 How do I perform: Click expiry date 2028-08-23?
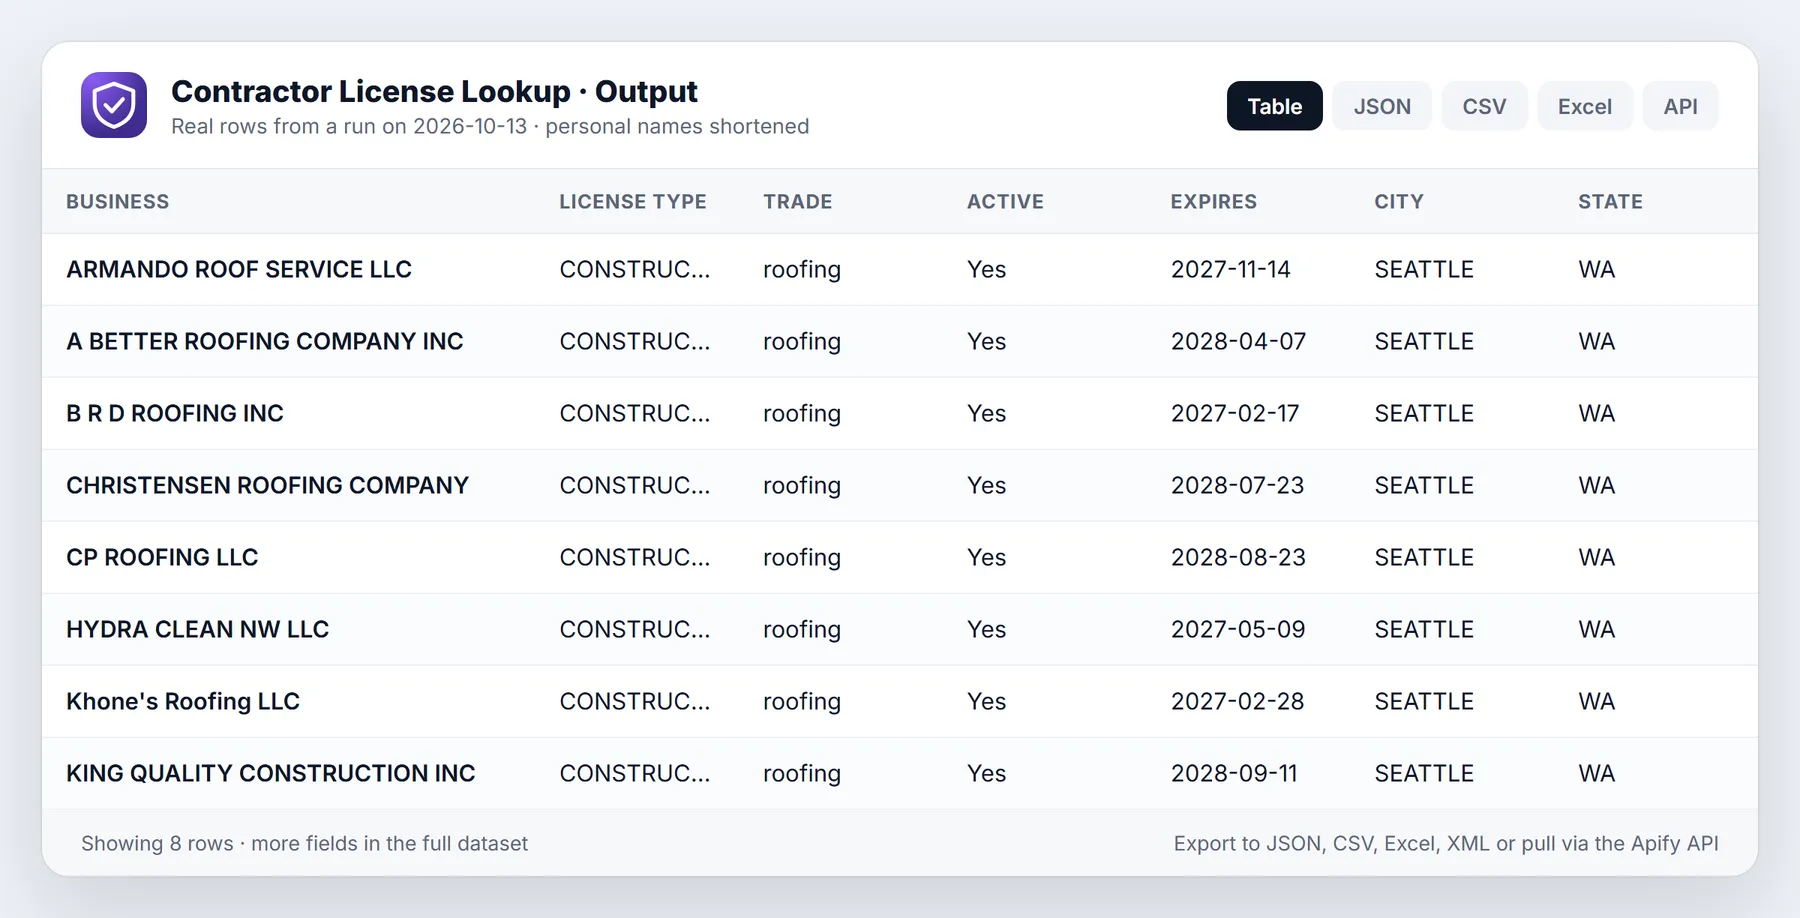tap(1238, 557)
